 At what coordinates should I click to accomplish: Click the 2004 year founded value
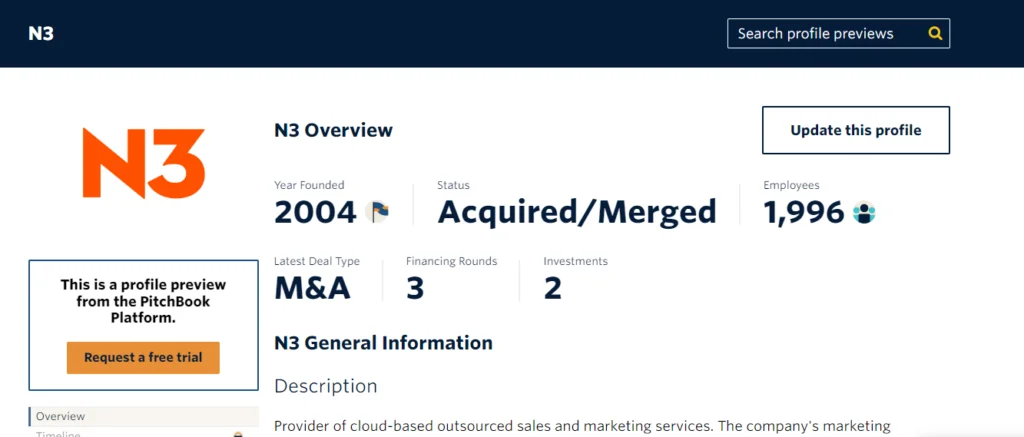coord(315,212)
